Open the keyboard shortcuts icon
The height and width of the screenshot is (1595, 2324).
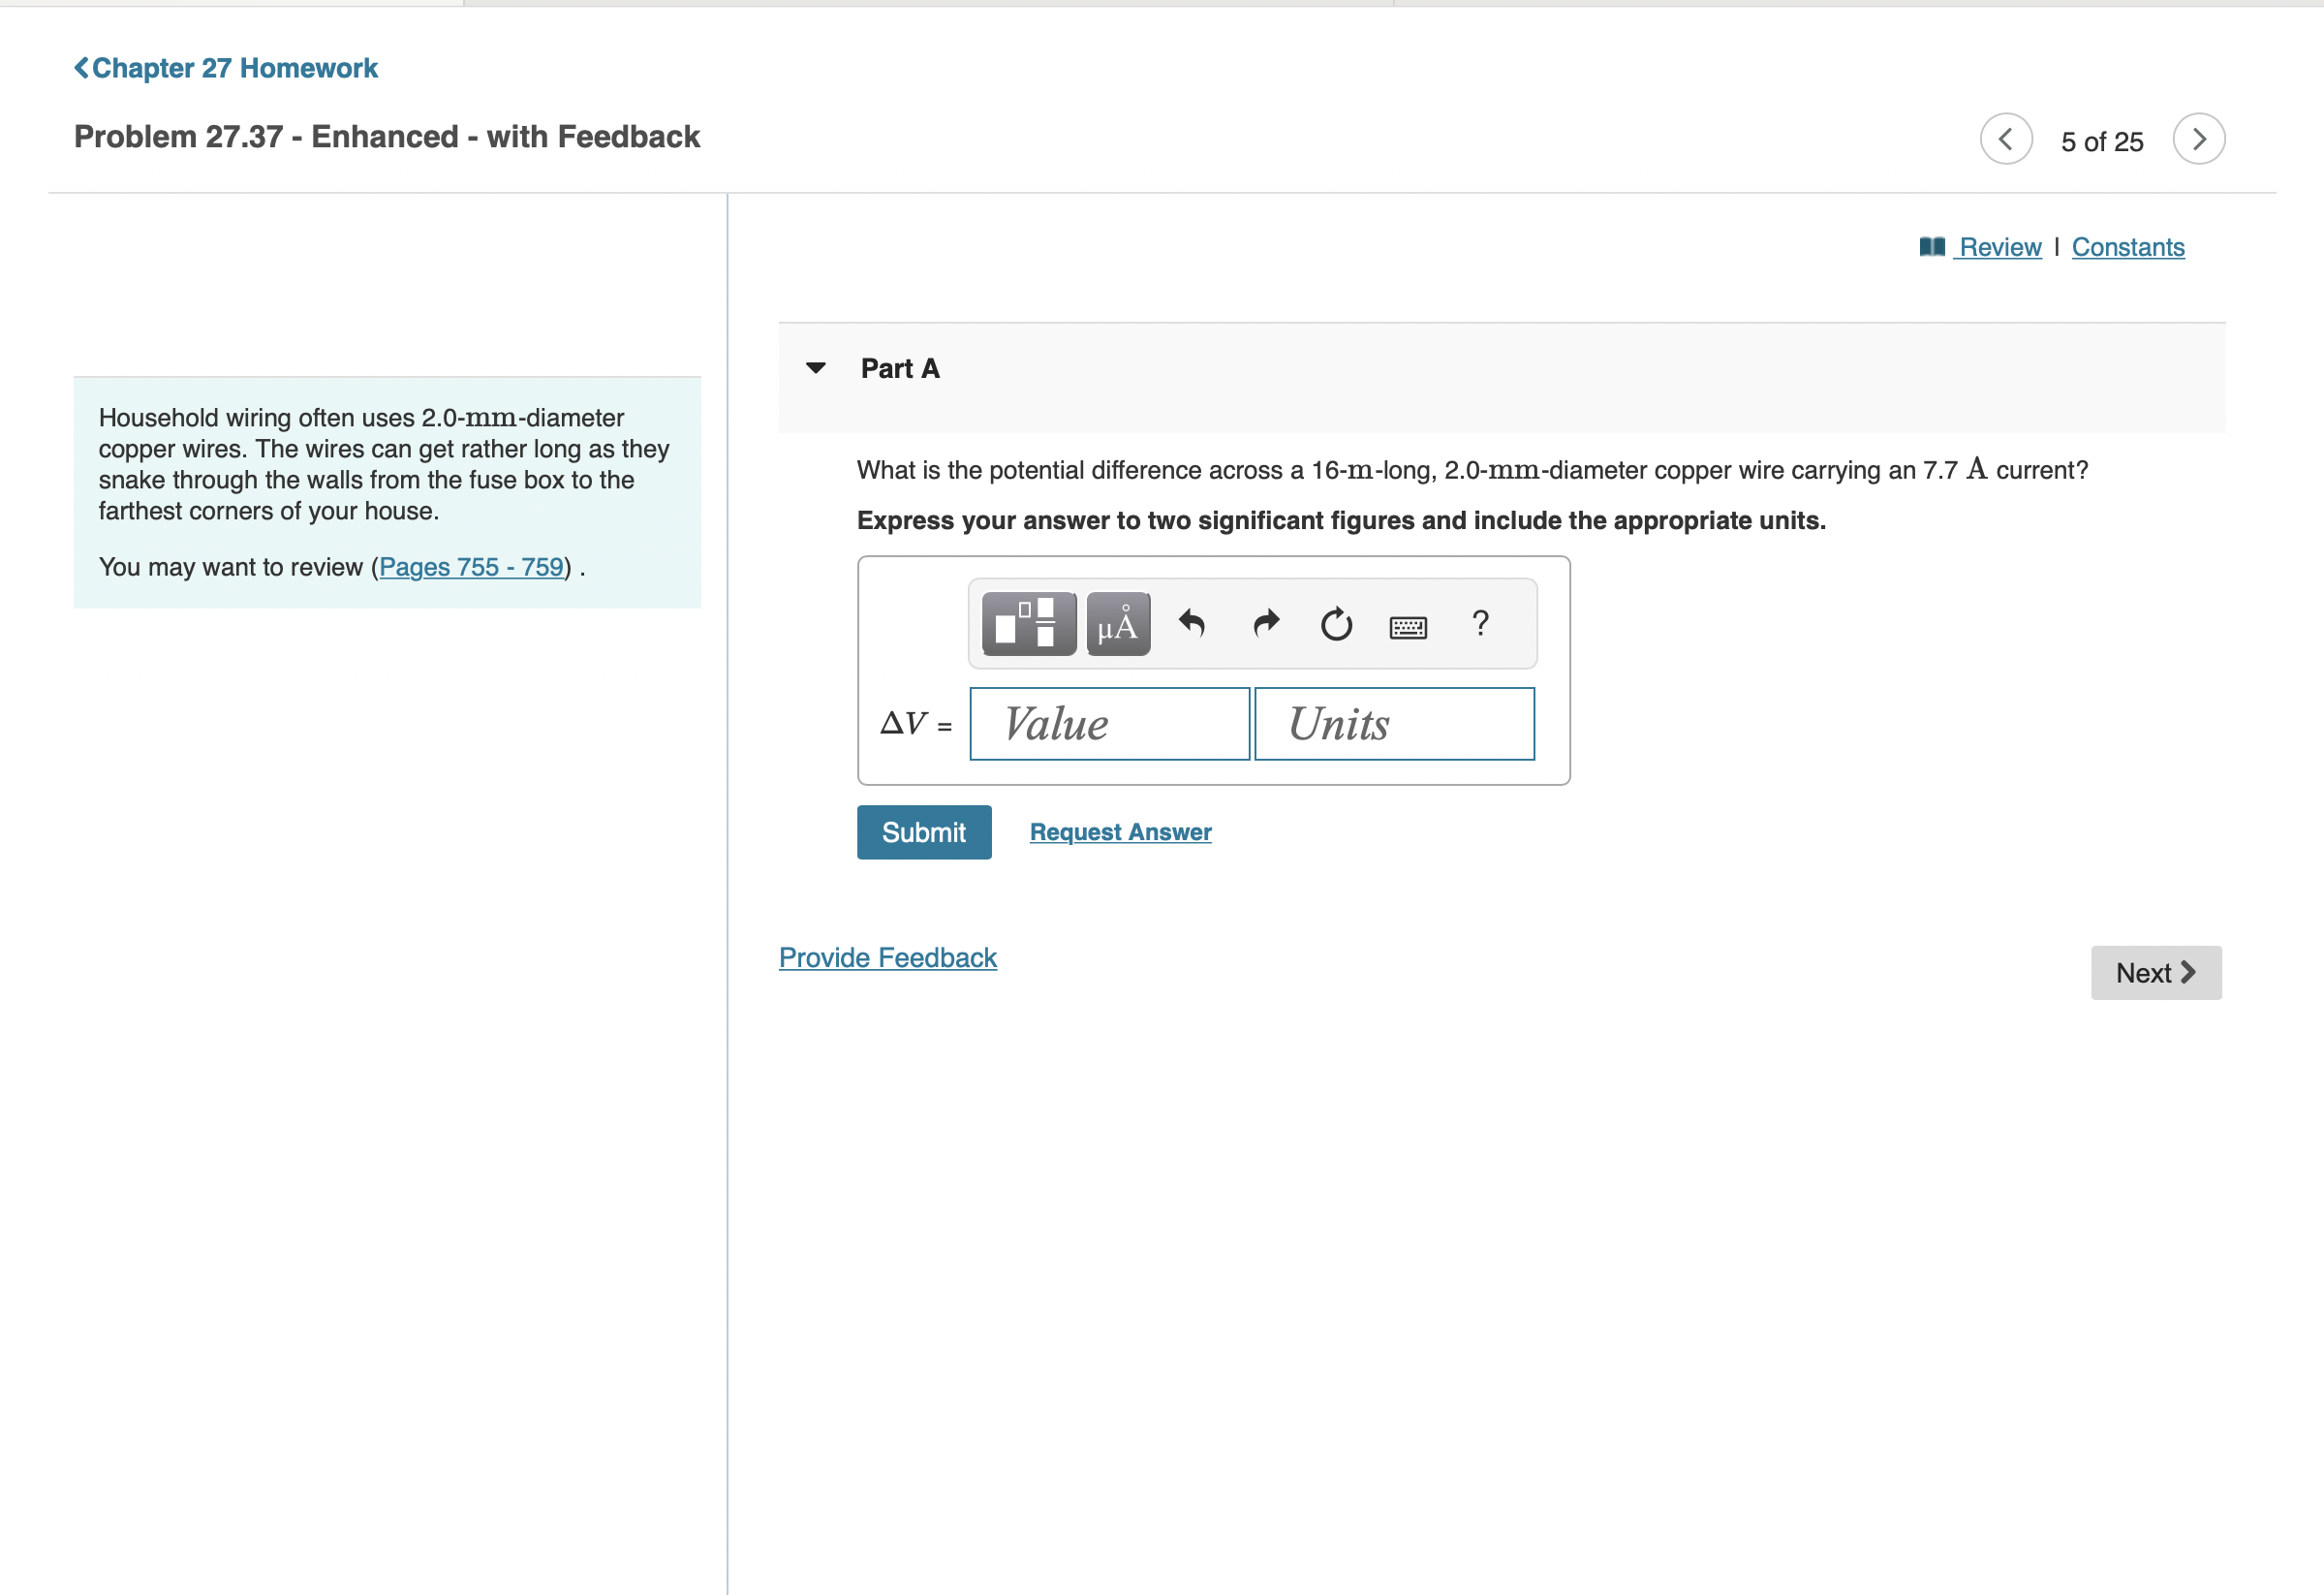coord(1407,627)
